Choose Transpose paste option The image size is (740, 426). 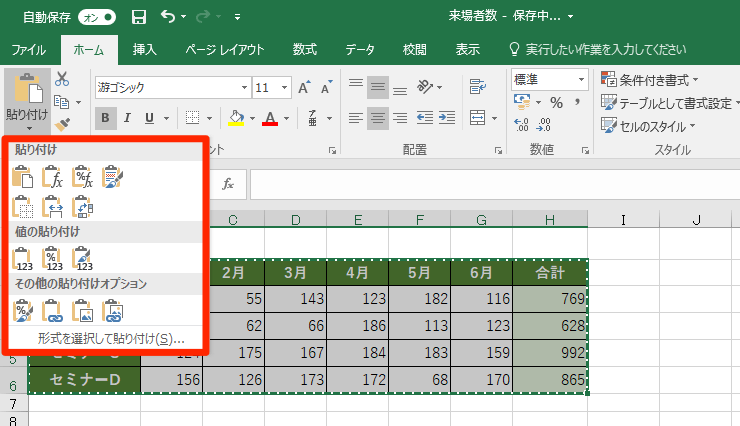tap(83, 207)
